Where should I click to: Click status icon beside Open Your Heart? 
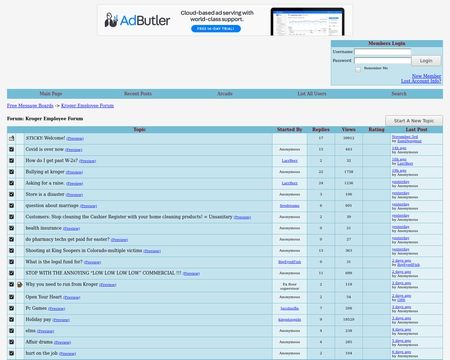(x=12, y=297)
